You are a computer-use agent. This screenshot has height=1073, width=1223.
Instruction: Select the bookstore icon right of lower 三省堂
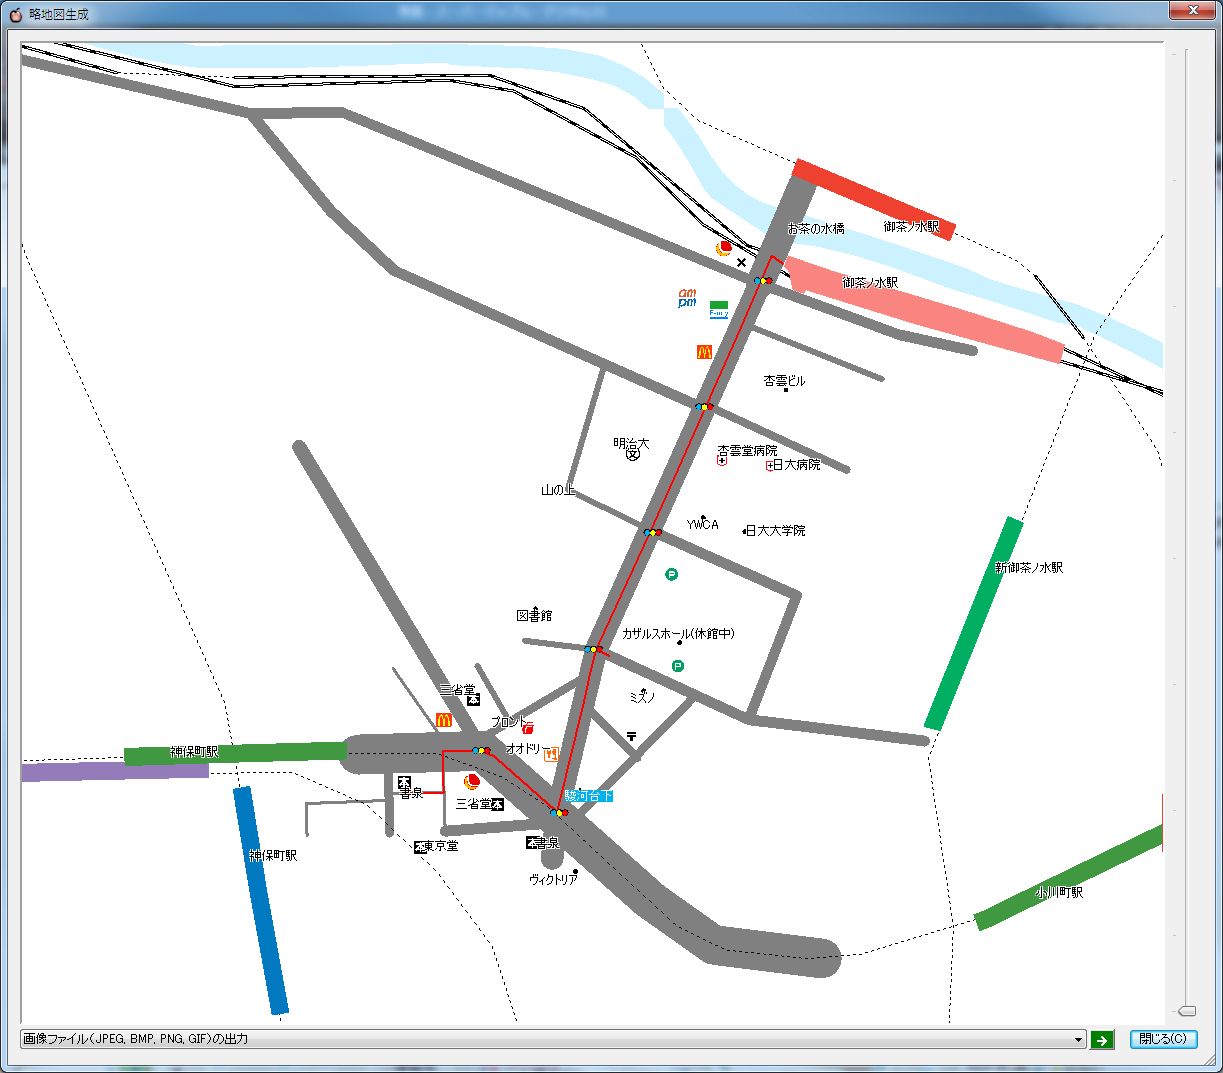point(497,804)
